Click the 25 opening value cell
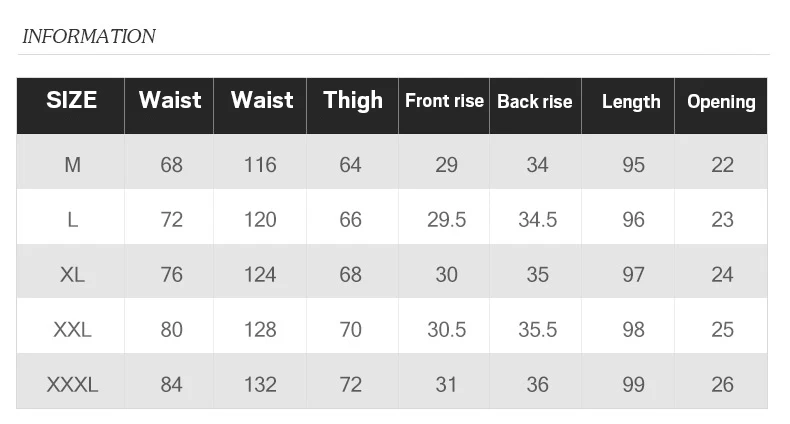Screen dimensions: 790x424 pyautogui.click(x=722, y=330)
